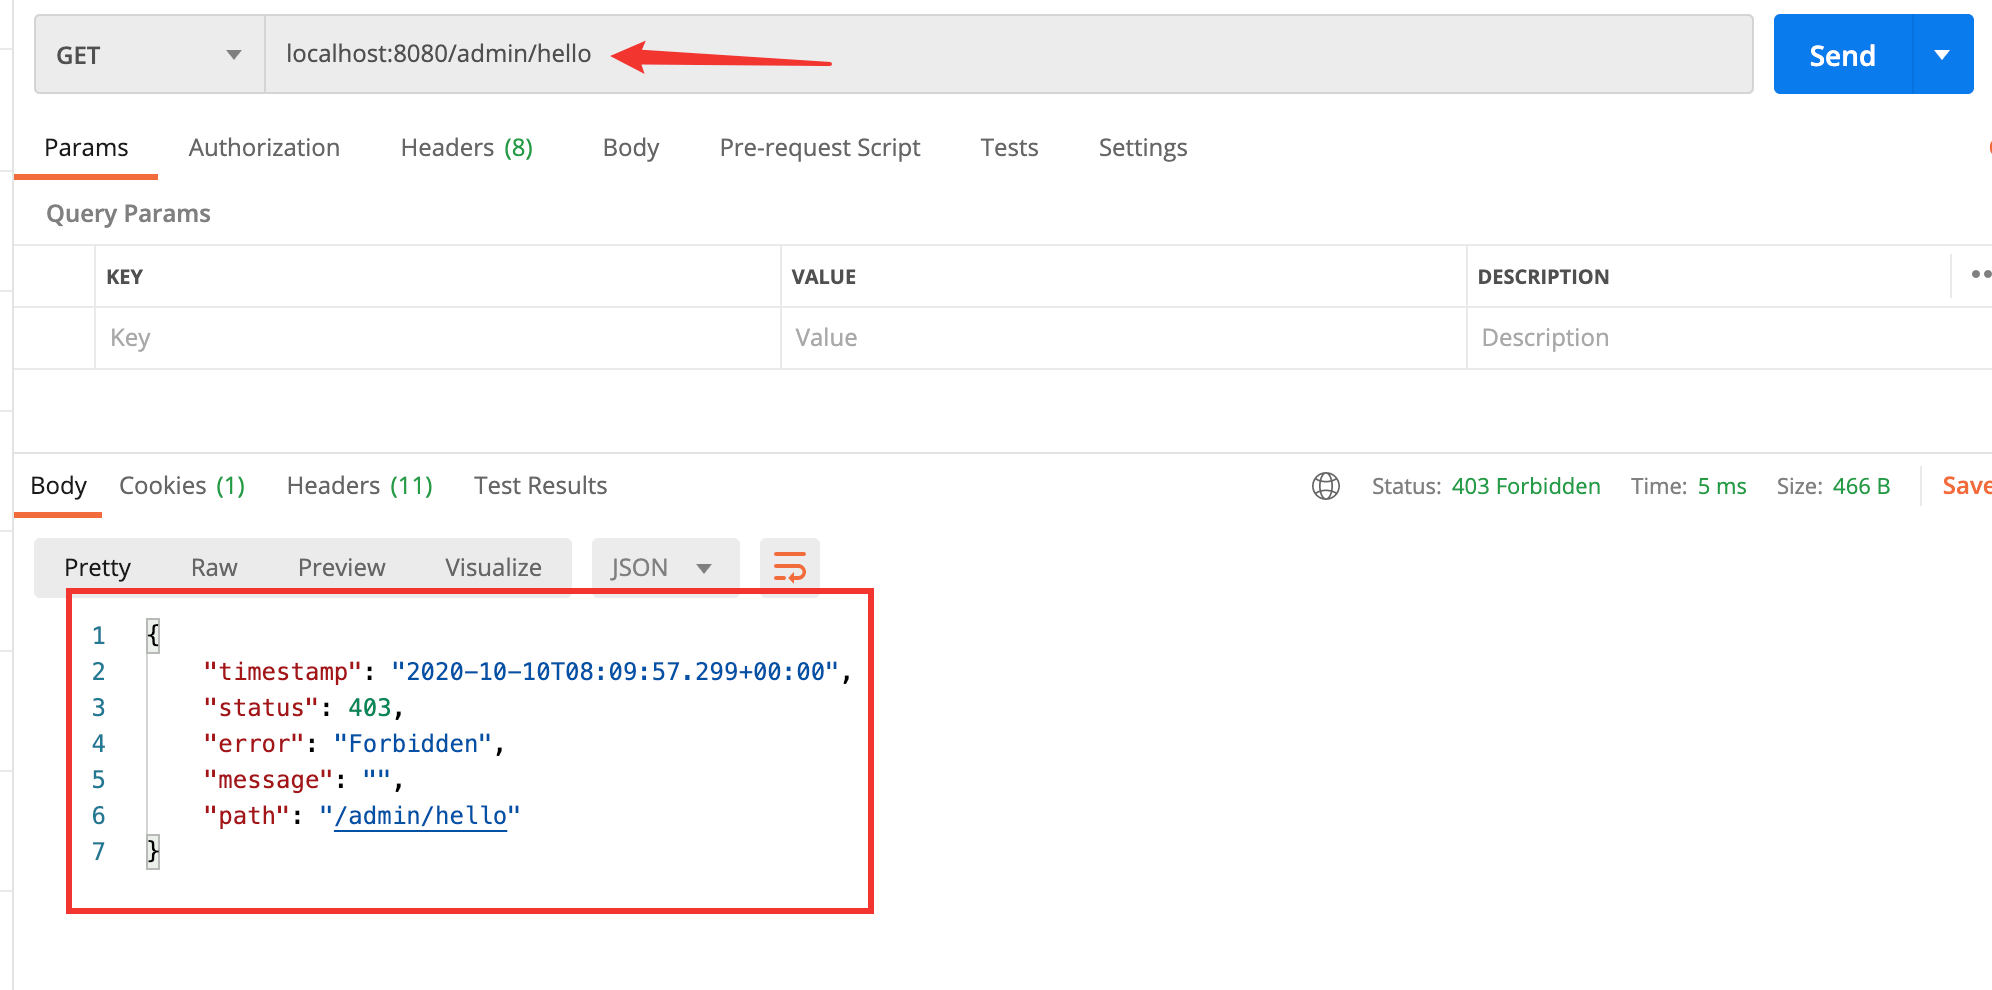
Task: Open the JSON format dropdown
Action: pos(665,568)
